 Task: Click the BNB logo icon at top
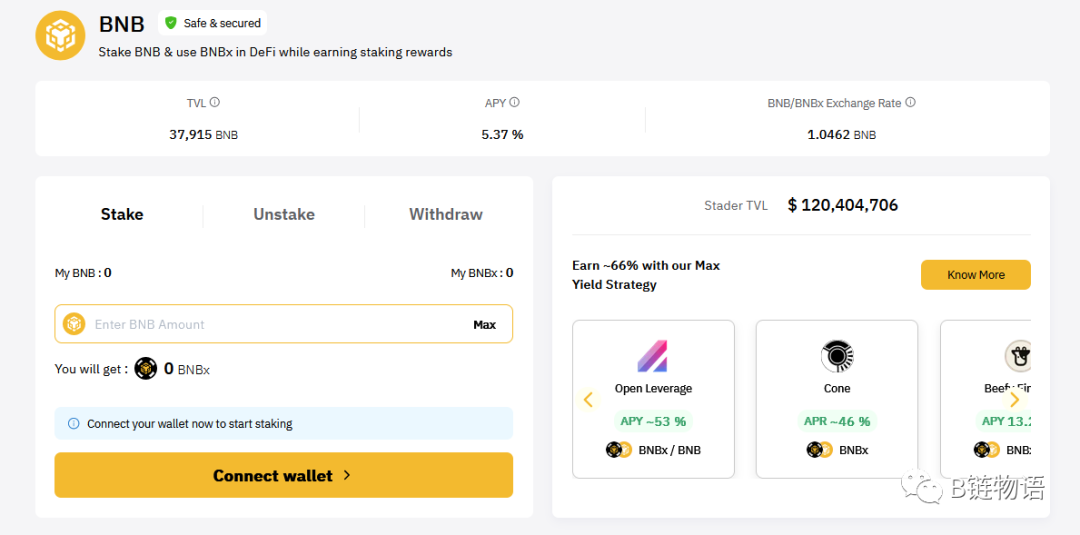60,36
